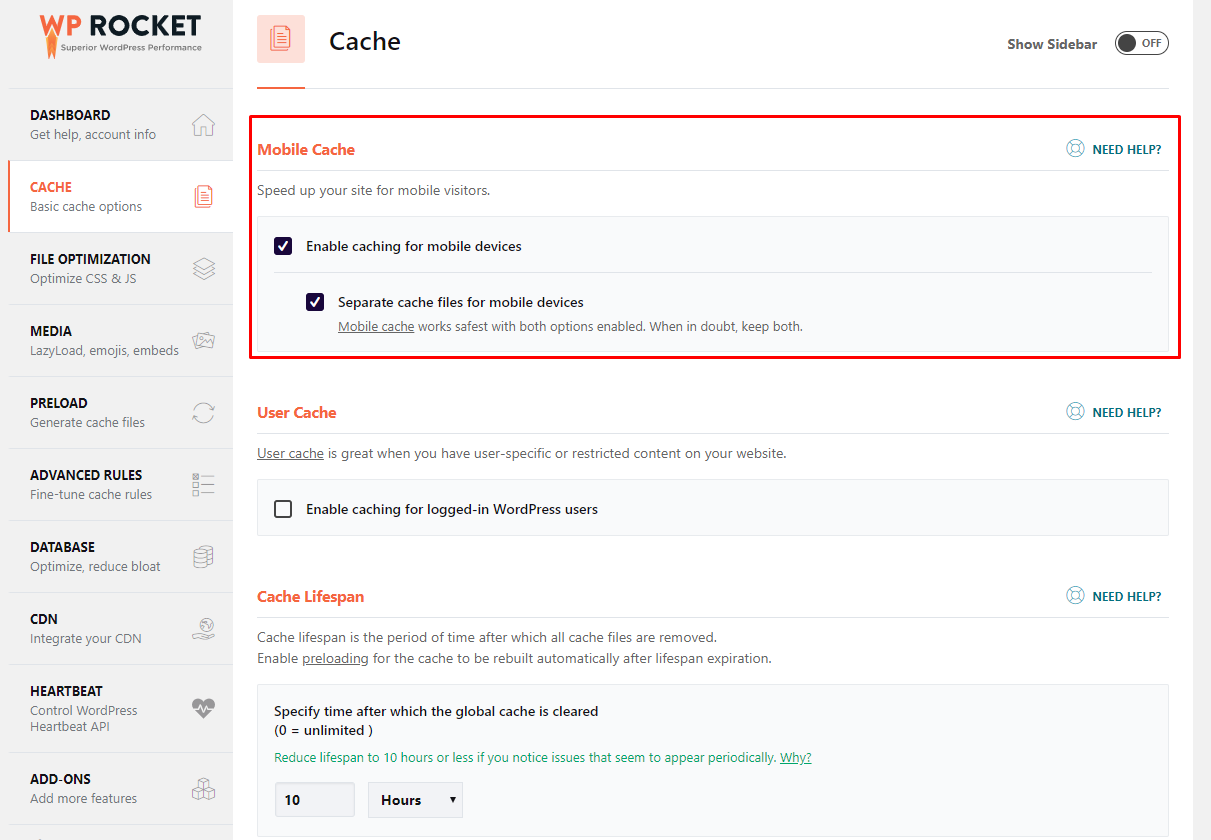Click the Advanced Rules checklist icon
The height and width of the screenshot is (840, 1211).
pyautogui.click(x=203, y=485)
